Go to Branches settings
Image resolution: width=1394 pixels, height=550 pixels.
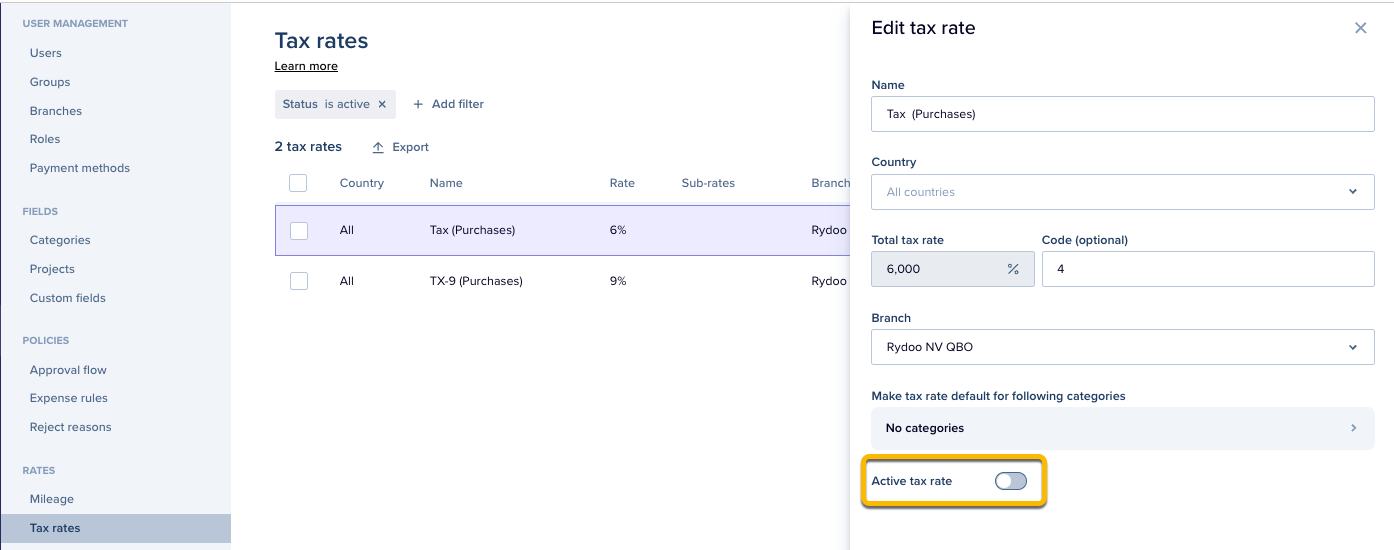click(x=56, y=111)
